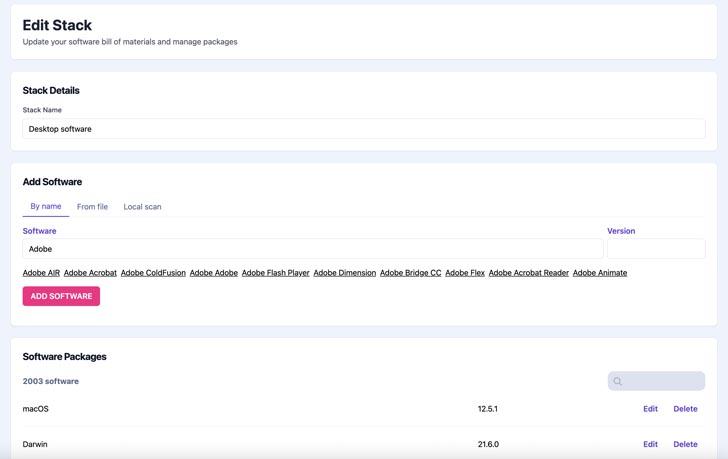The image size is (728, 459).
Task: Open the From file tab
Action: [92, 207]
